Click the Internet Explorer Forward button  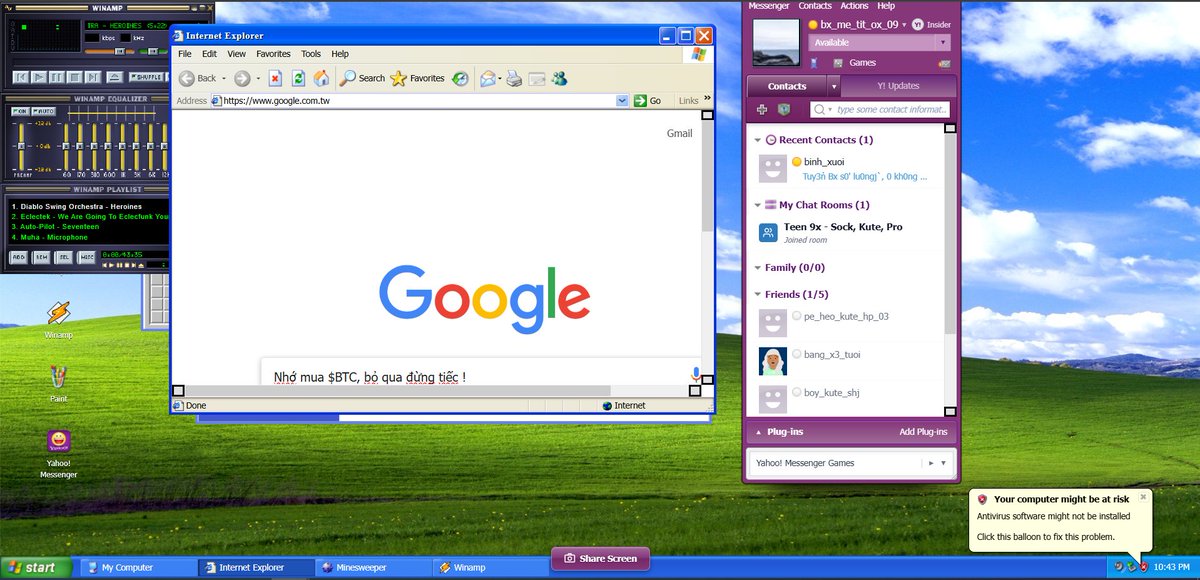coord(242,78)
